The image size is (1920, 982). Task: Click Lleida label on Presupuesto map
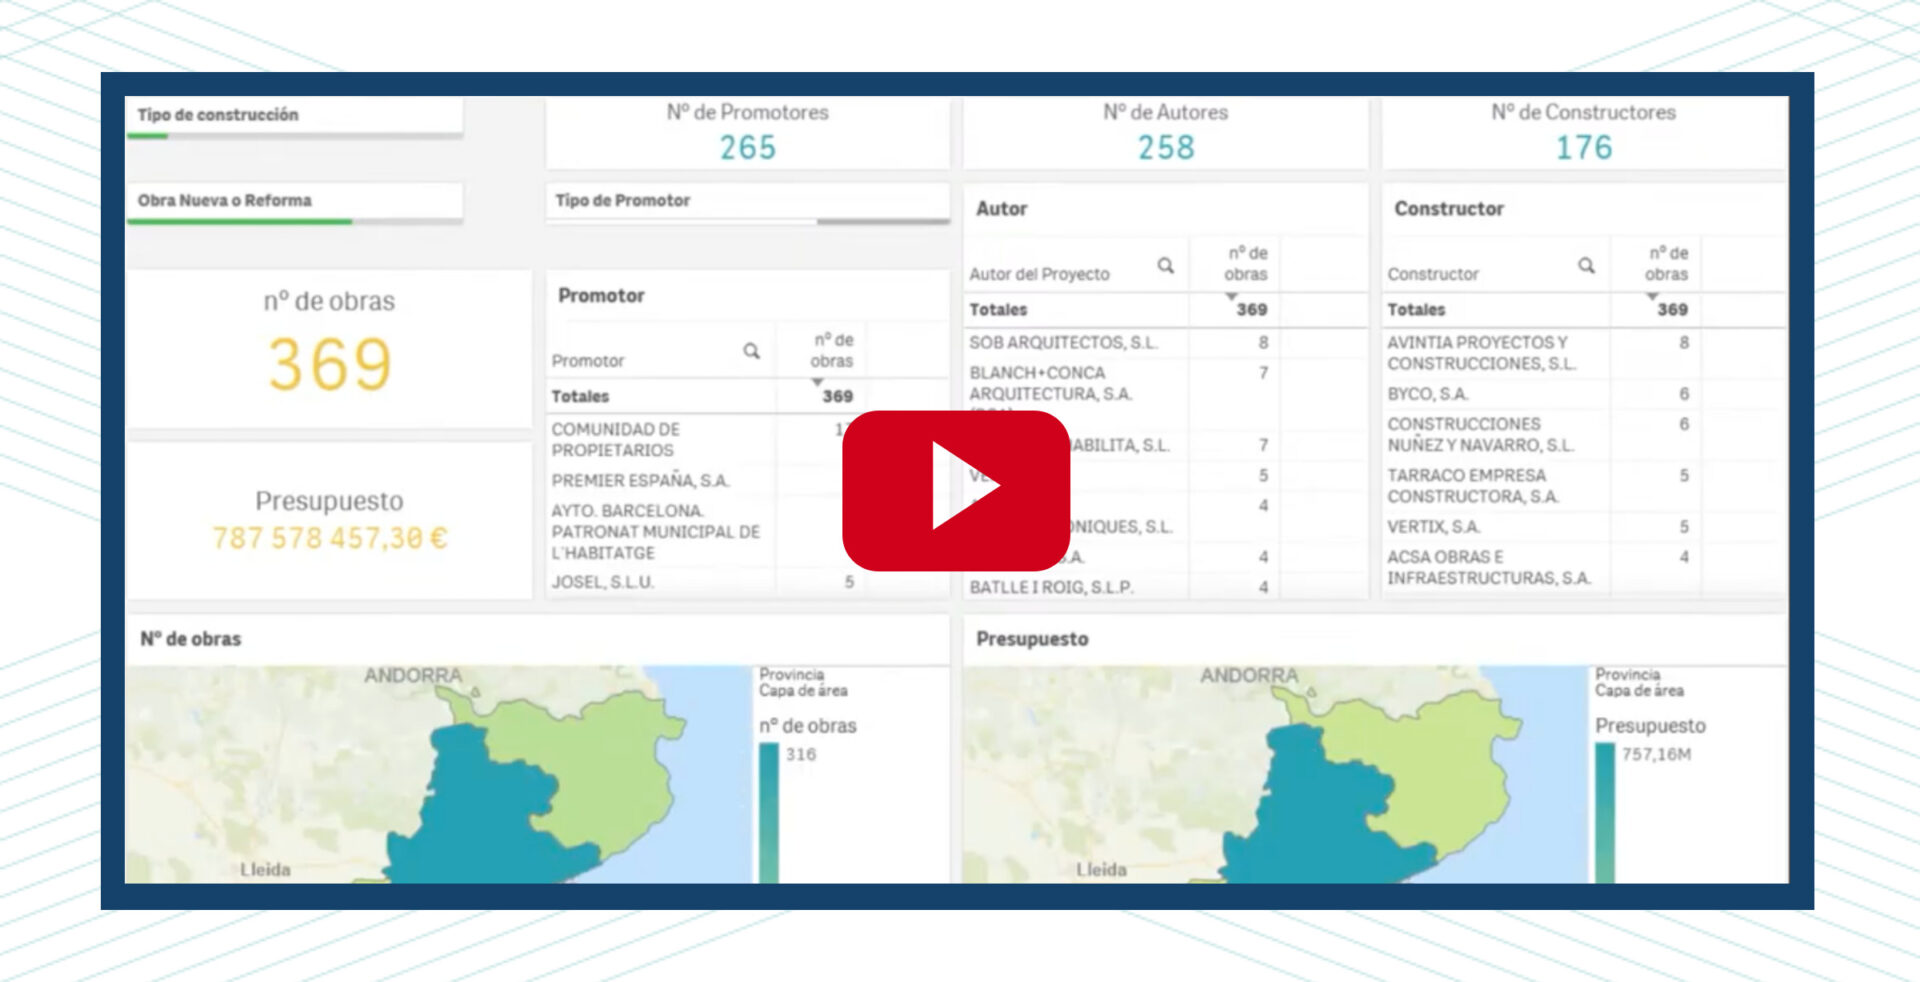(x=1101, y=870)
